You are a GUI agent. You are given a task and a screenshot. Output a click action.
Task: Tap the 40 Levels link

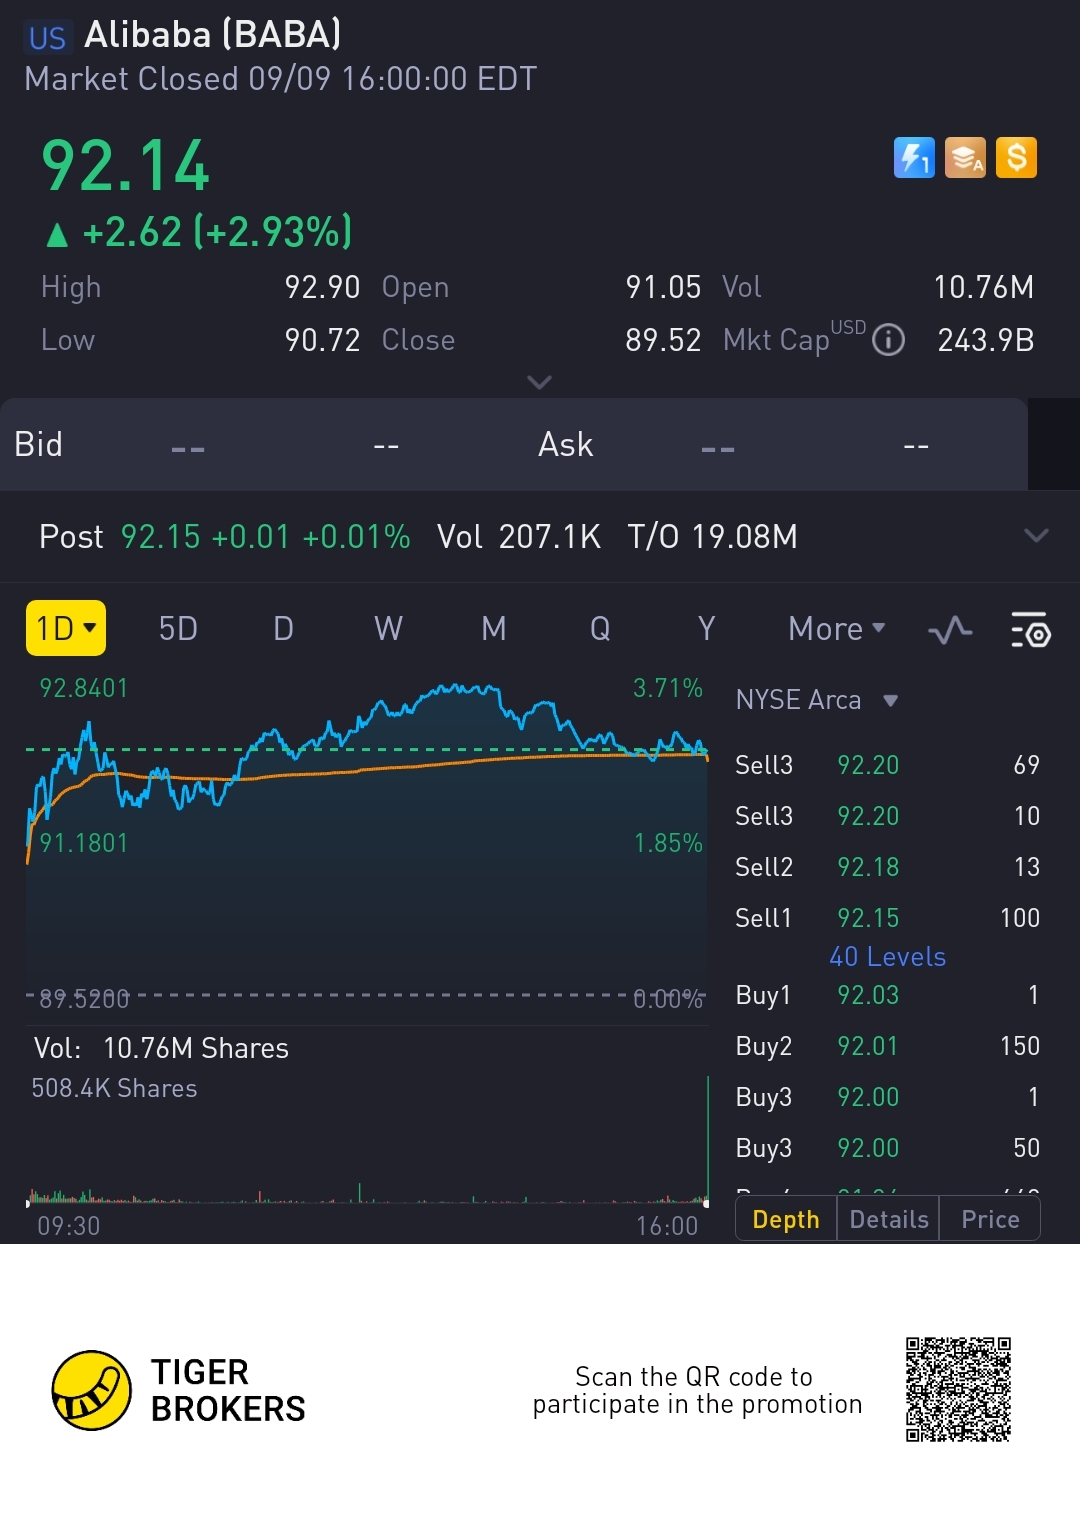point(887,957)
